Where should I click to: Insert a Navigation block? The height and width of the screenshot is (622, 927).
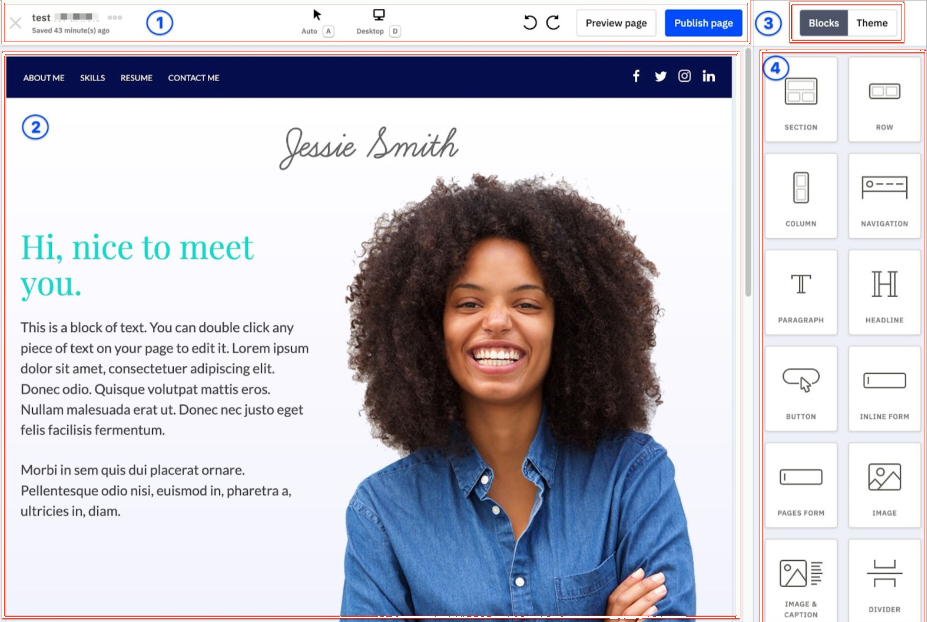pyautogui.click(x=884, y=194)
